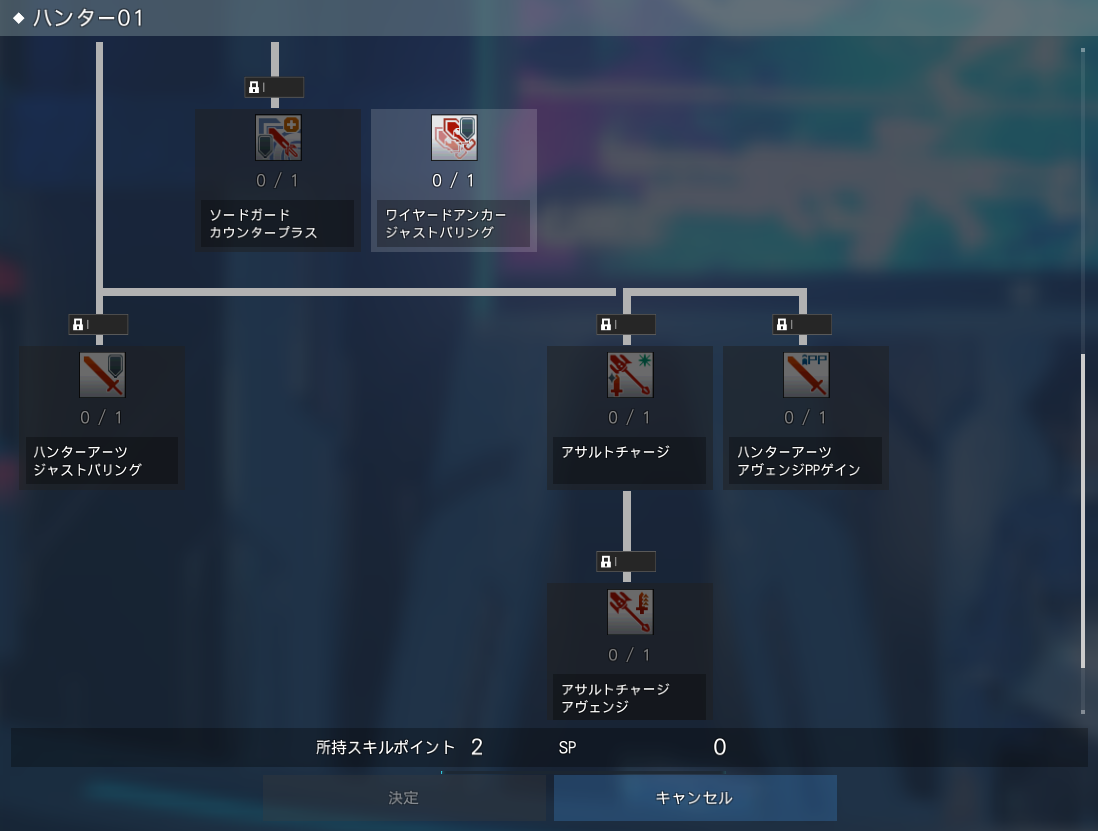Pick the ハンターアーツ アヴェンジPPゲイン skill icon
1098x831 pixels.
[x=806, y=375]
